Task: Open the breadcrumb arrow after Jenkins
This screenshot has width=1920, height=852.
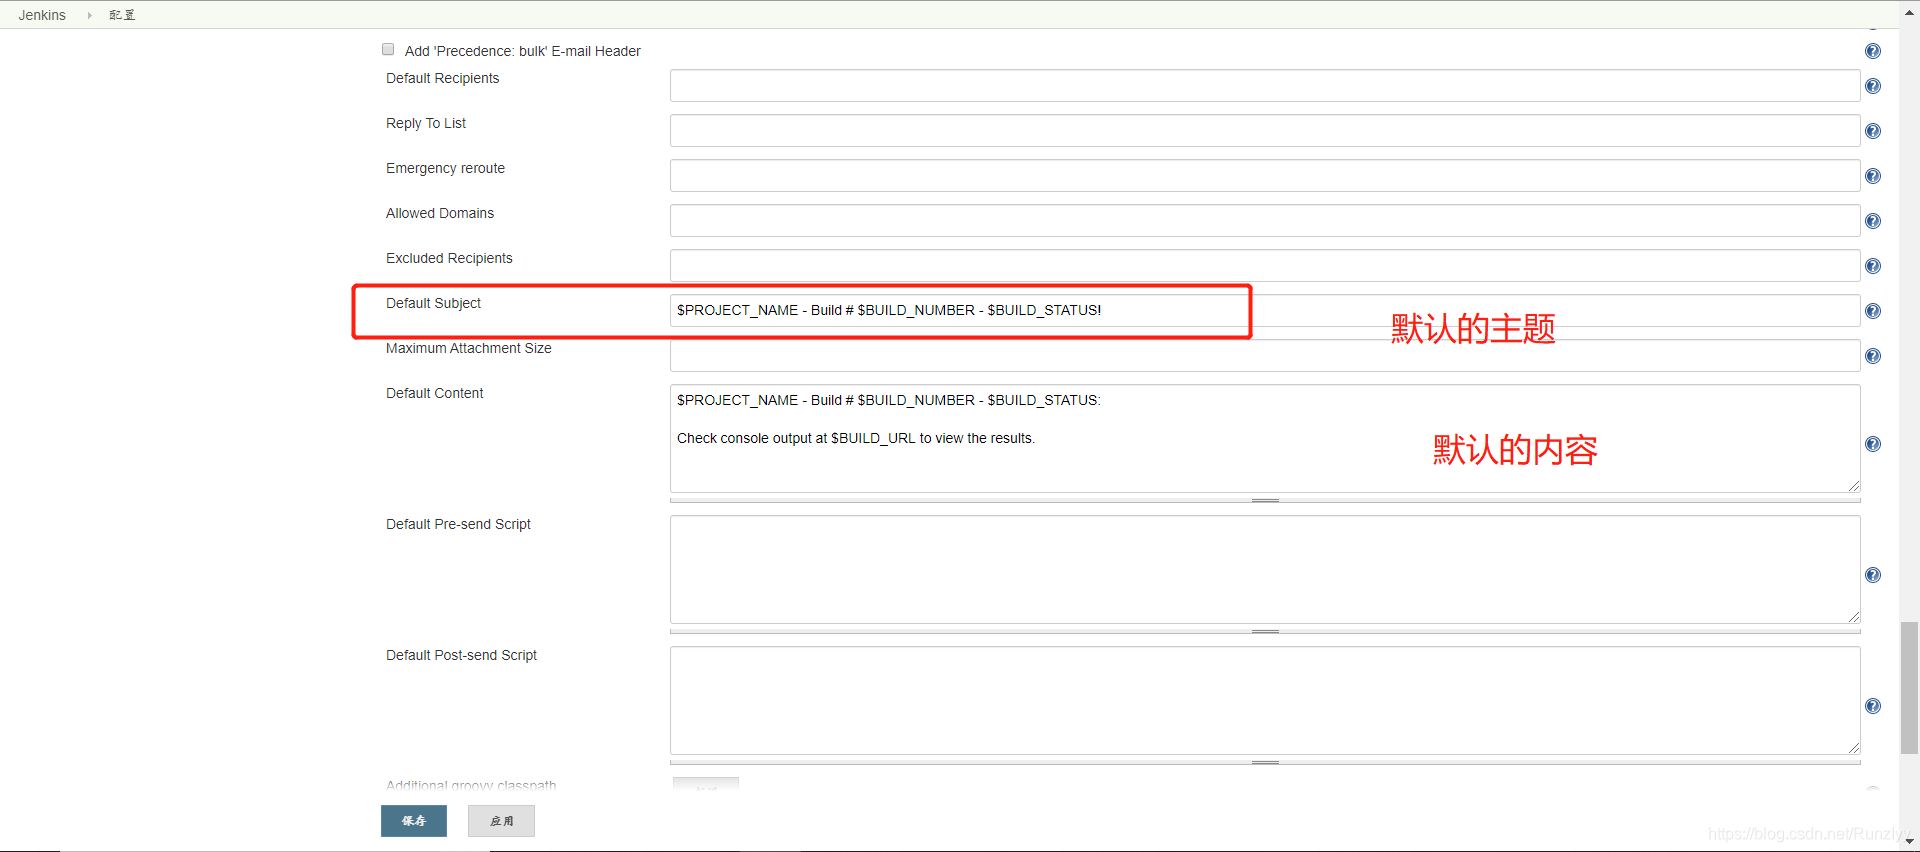Action: pyautogui.click(x=89, y=15)
